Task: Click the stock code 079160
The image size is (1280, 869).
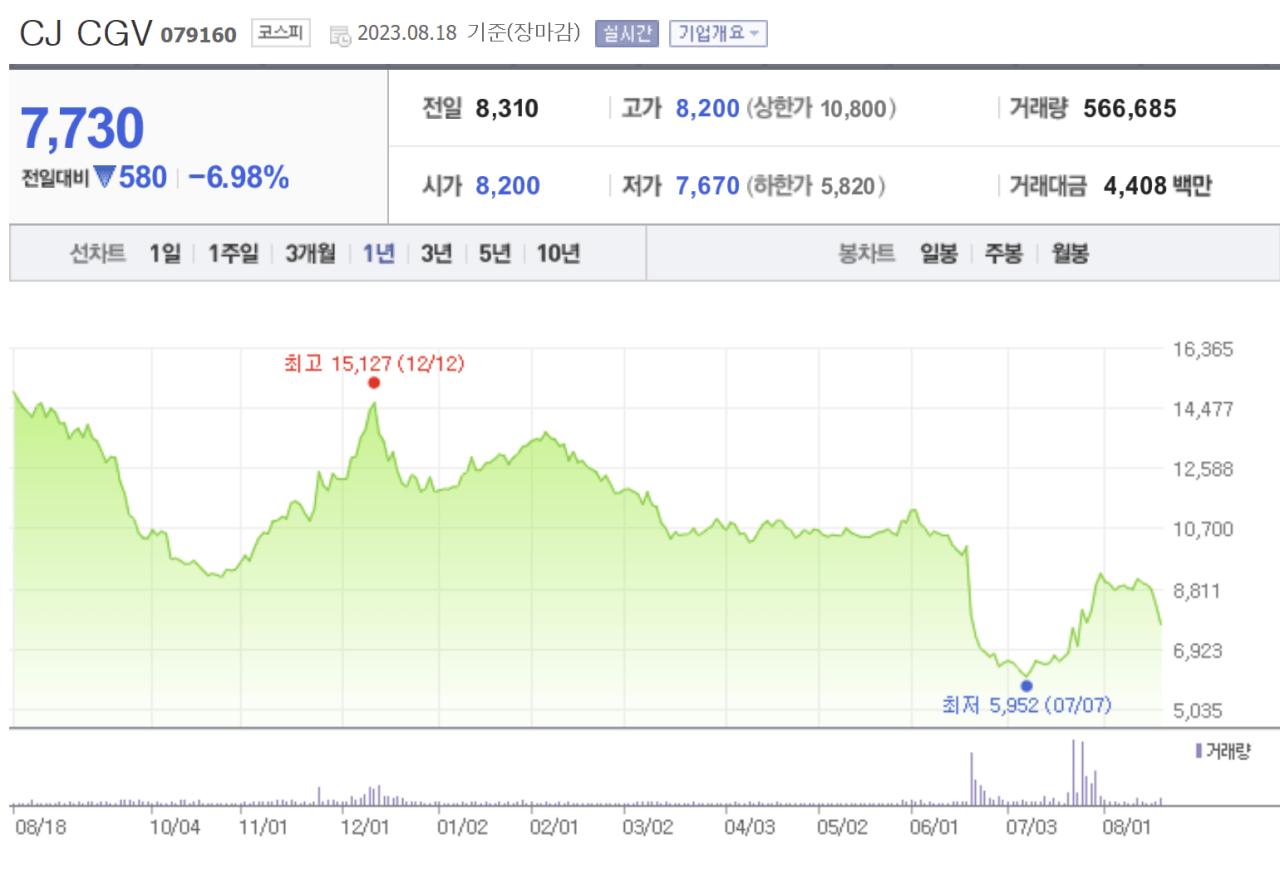Action: click(198, 36)
